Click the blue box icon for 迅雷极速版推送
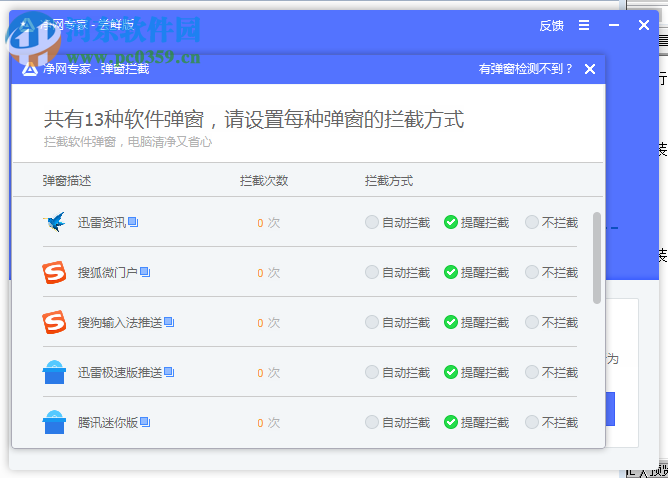Image resolution: width=668 pixels, height=478 pixels. tap(54, 372)
